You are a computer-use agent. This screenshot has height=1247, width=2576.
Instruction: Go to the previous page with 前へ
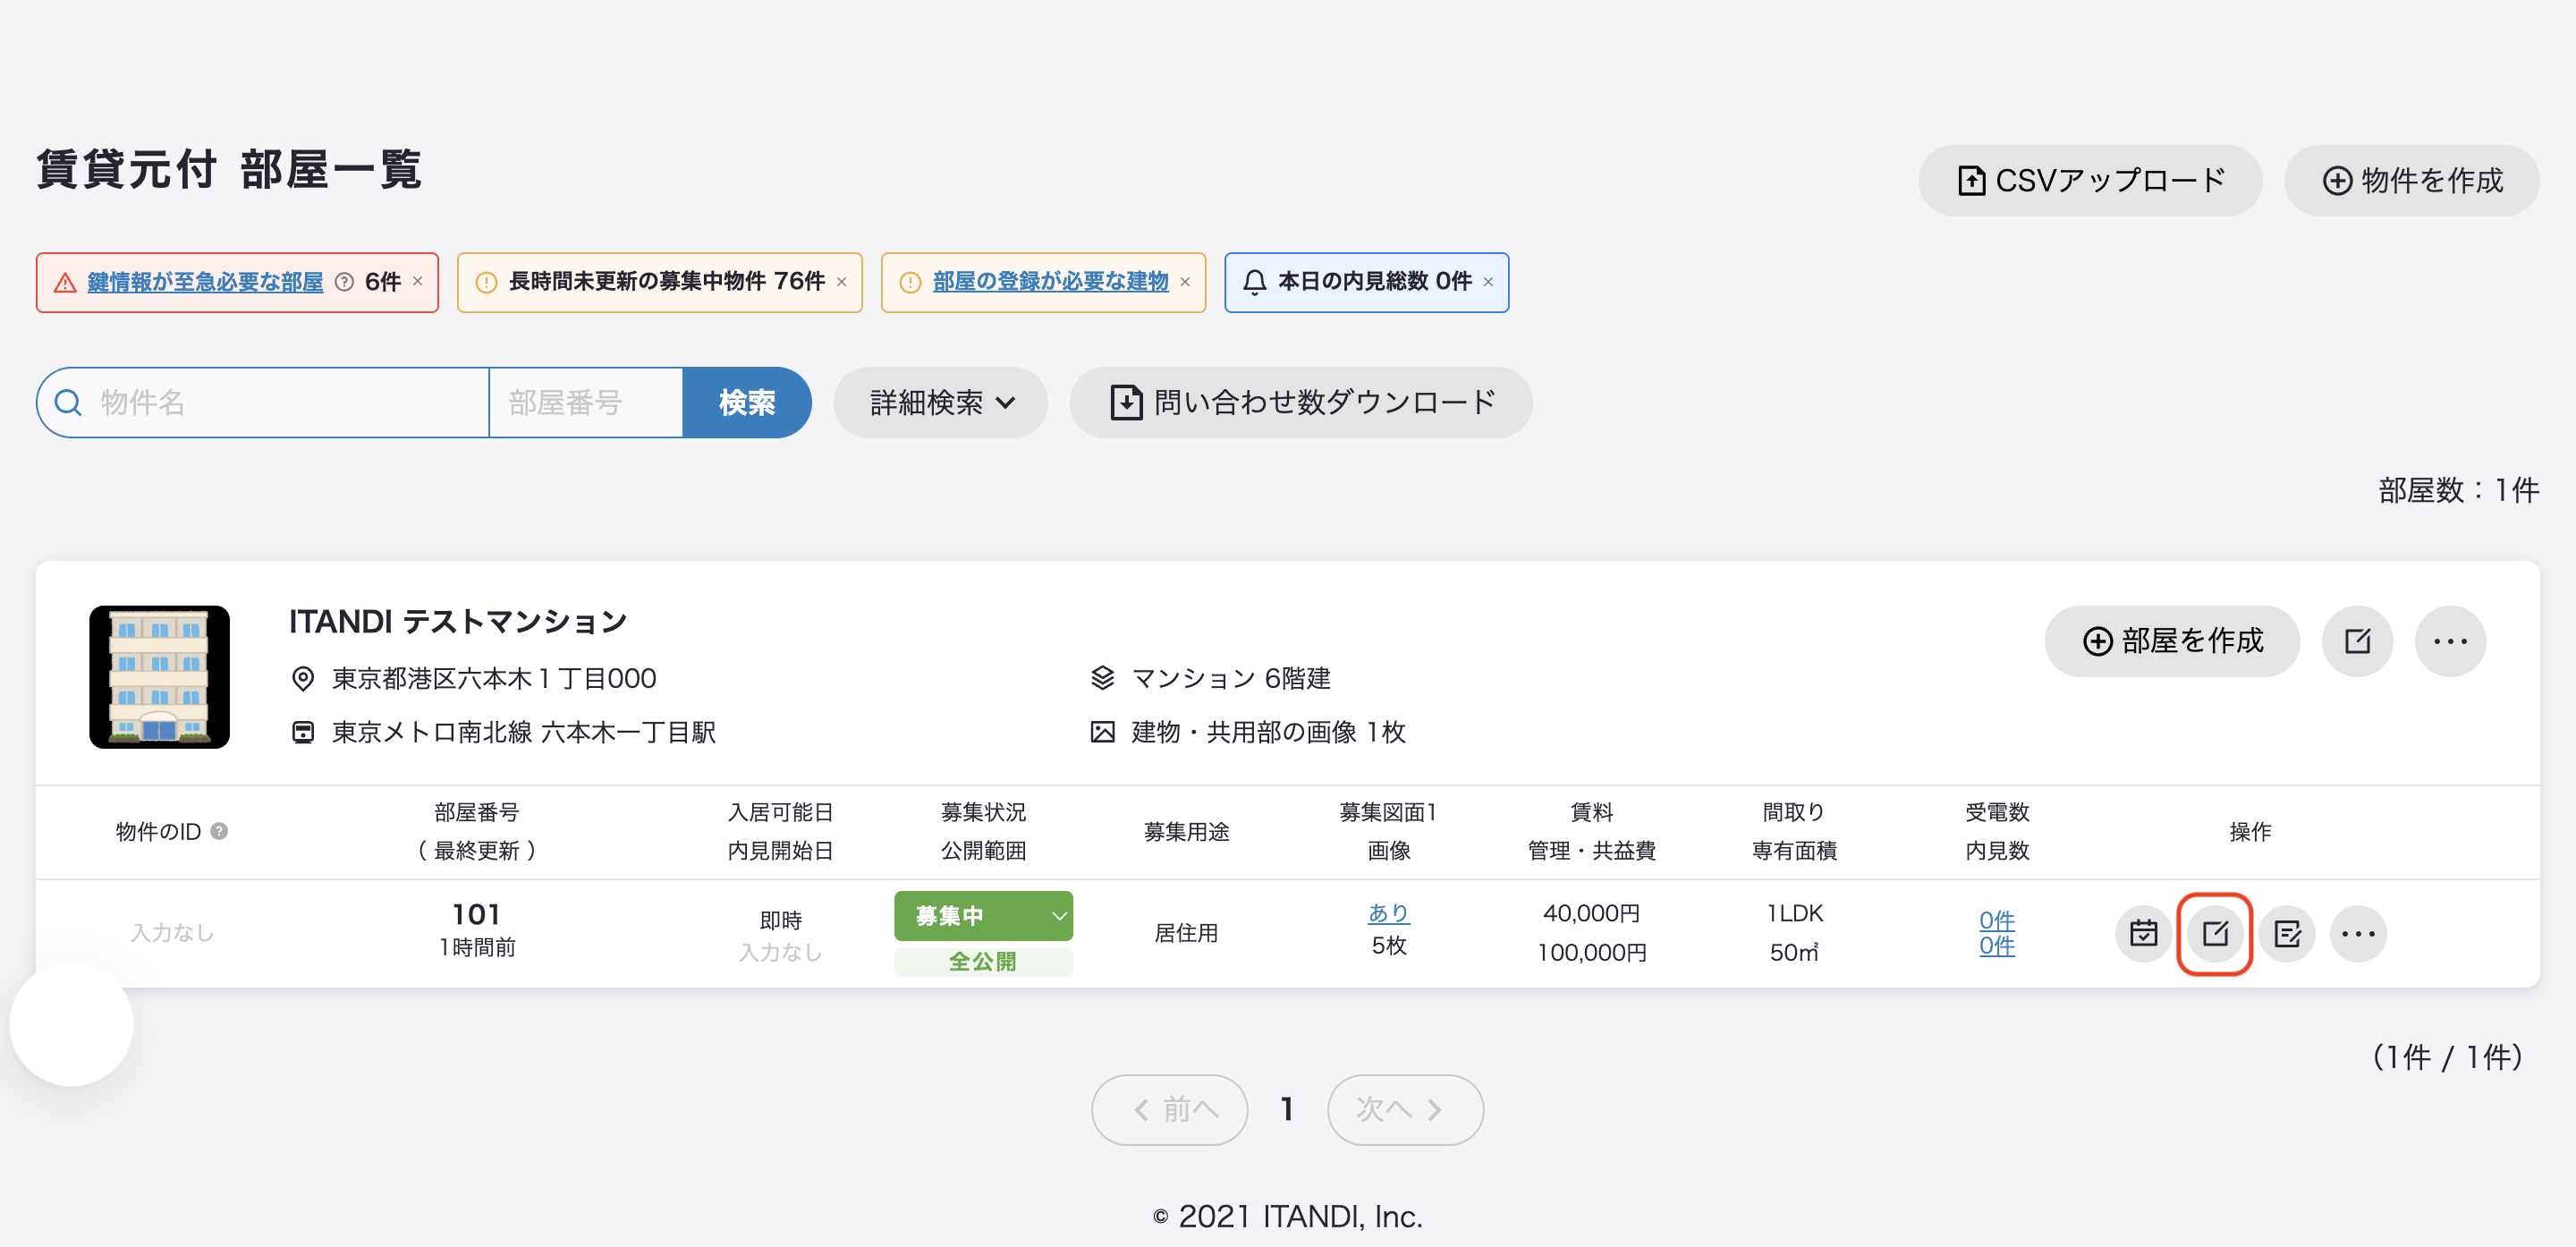pos(1169,1110)
